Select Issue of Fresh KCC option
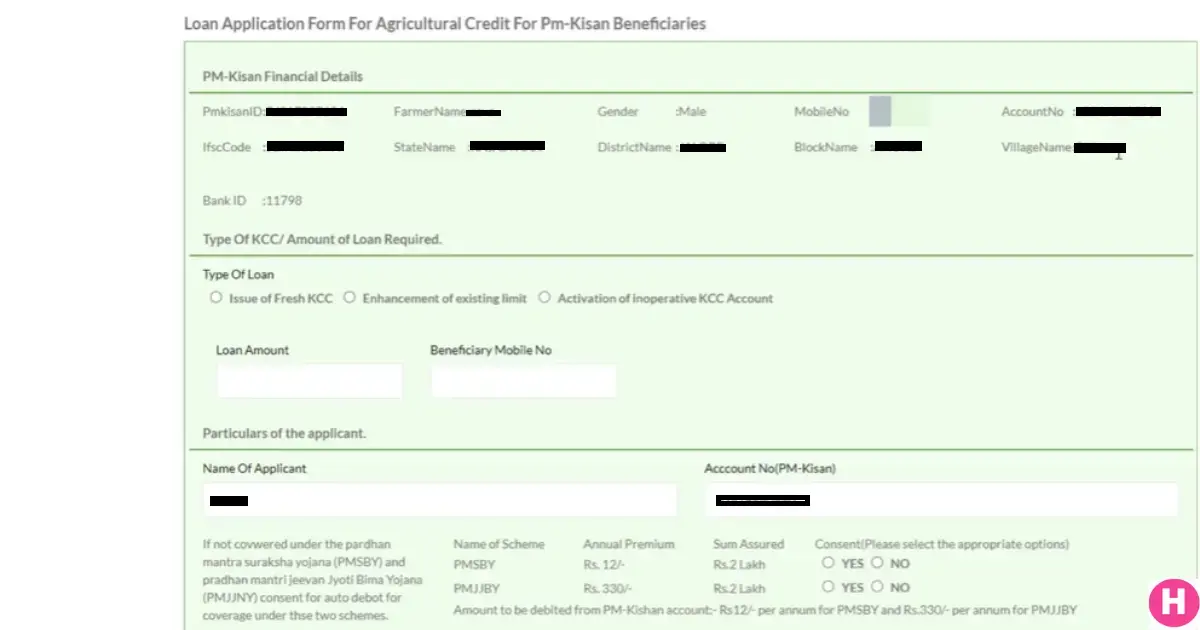The image size is (1200, 630). (x=216, y=296)
